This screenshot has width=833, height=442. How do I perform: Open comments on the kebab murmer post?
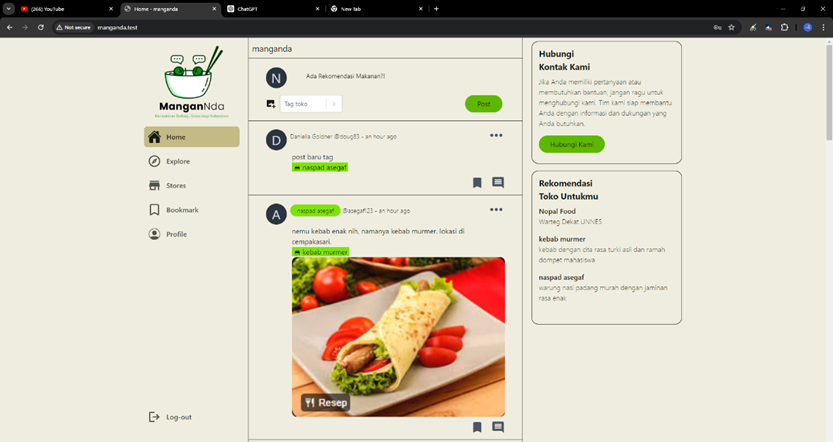(498, 427)
